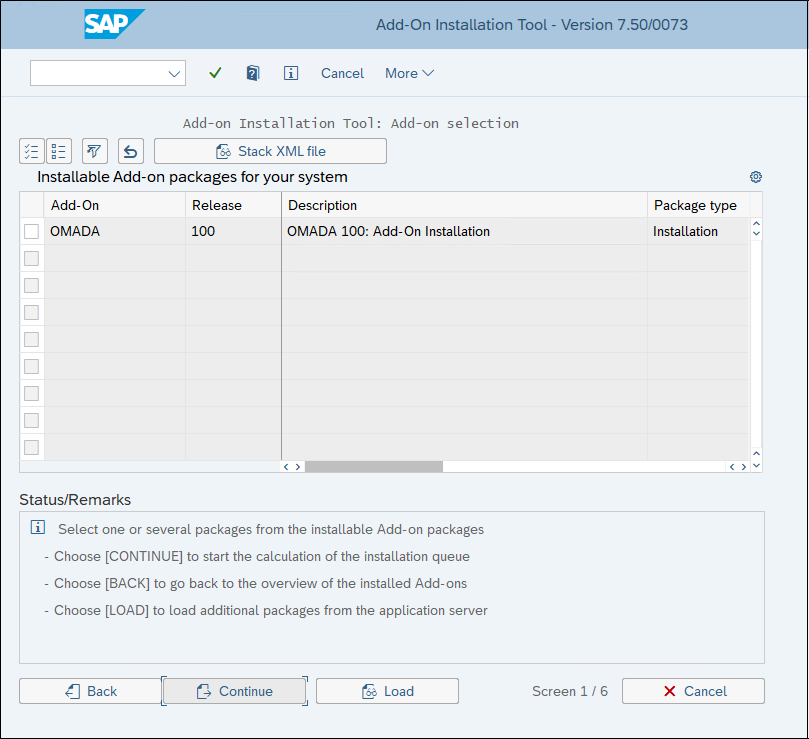Click info icon in Status/Remarks box
The width and height of the screenshot is (809, 739).
point(38,527)
